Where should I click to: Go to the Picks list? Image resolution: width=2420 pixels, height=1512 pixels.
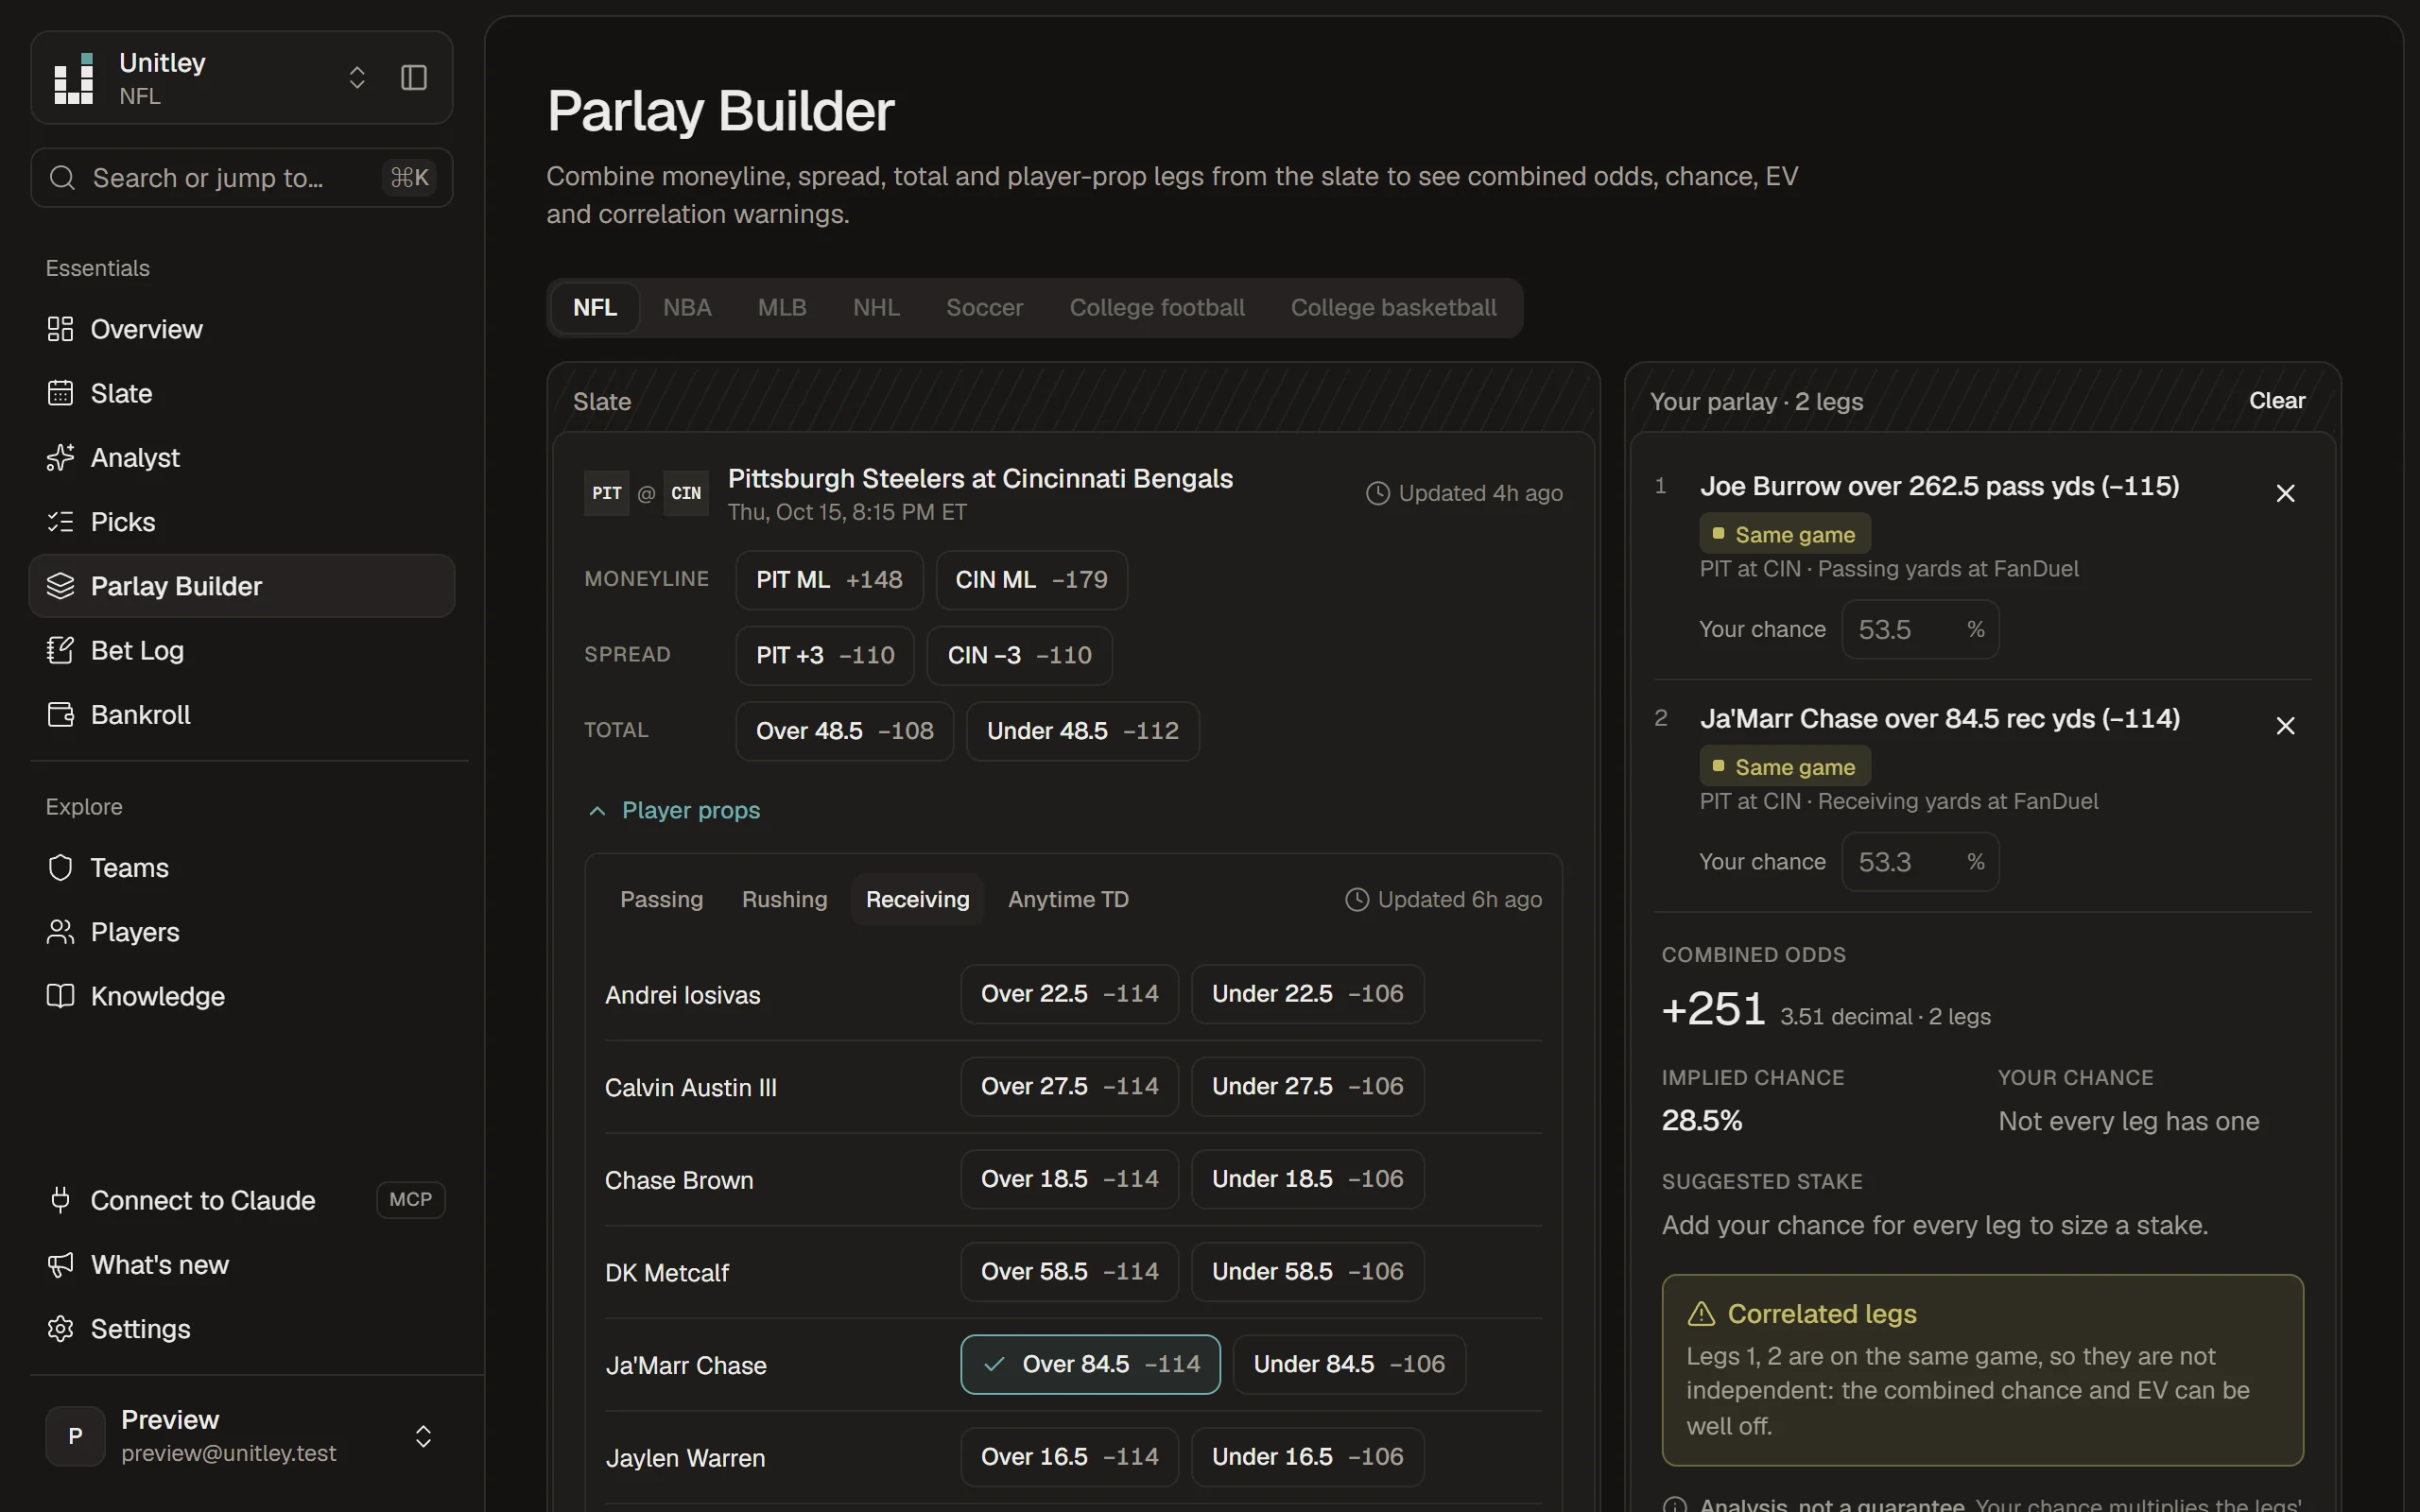(242, 522)
